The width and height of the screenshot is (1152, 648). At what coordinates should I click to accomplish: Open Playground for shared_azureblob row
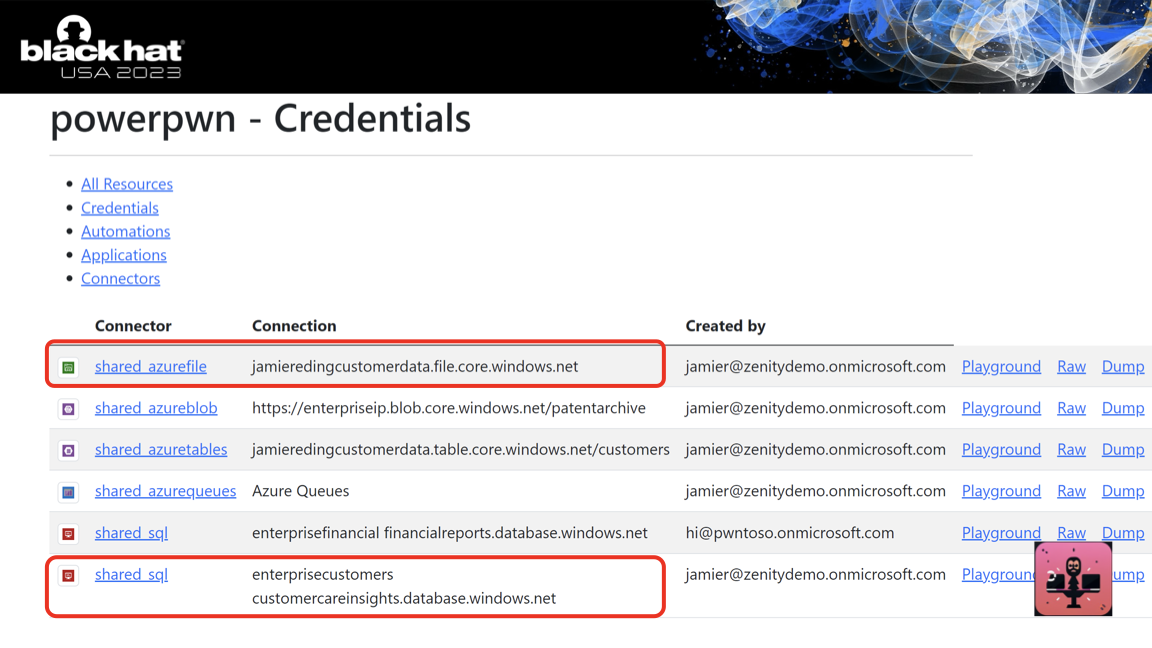click(x=1001, y=408)
